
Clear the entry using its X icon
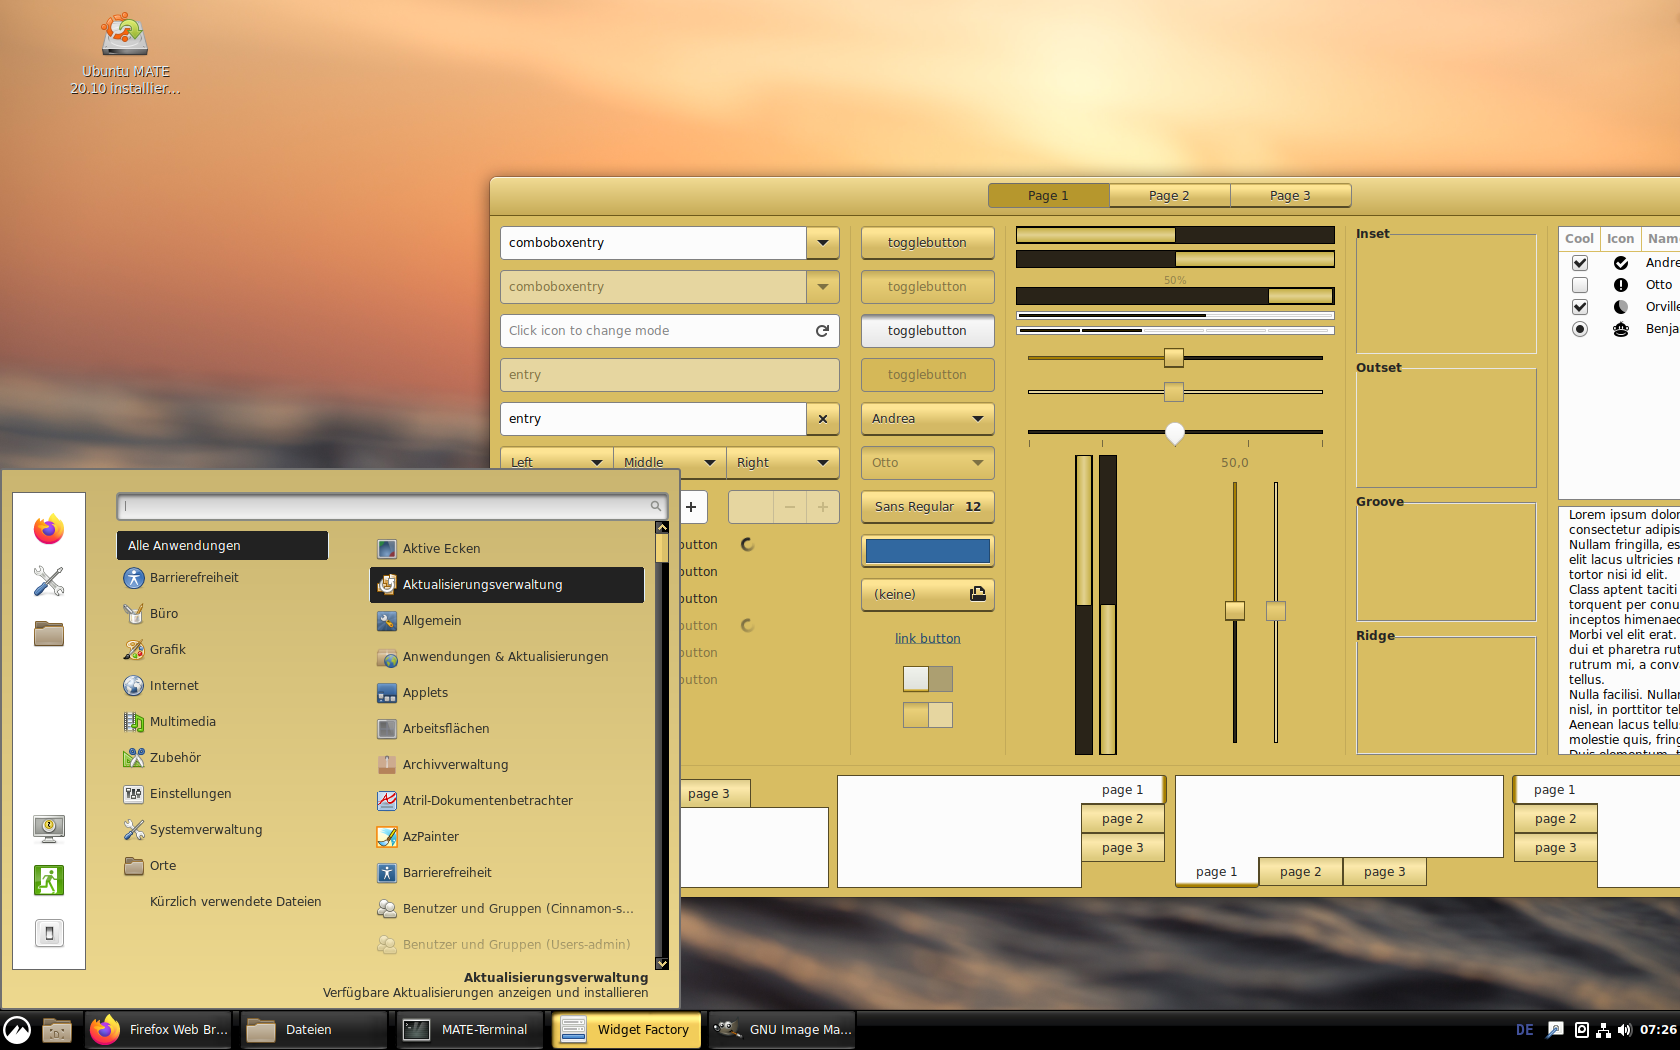point(823,419)
